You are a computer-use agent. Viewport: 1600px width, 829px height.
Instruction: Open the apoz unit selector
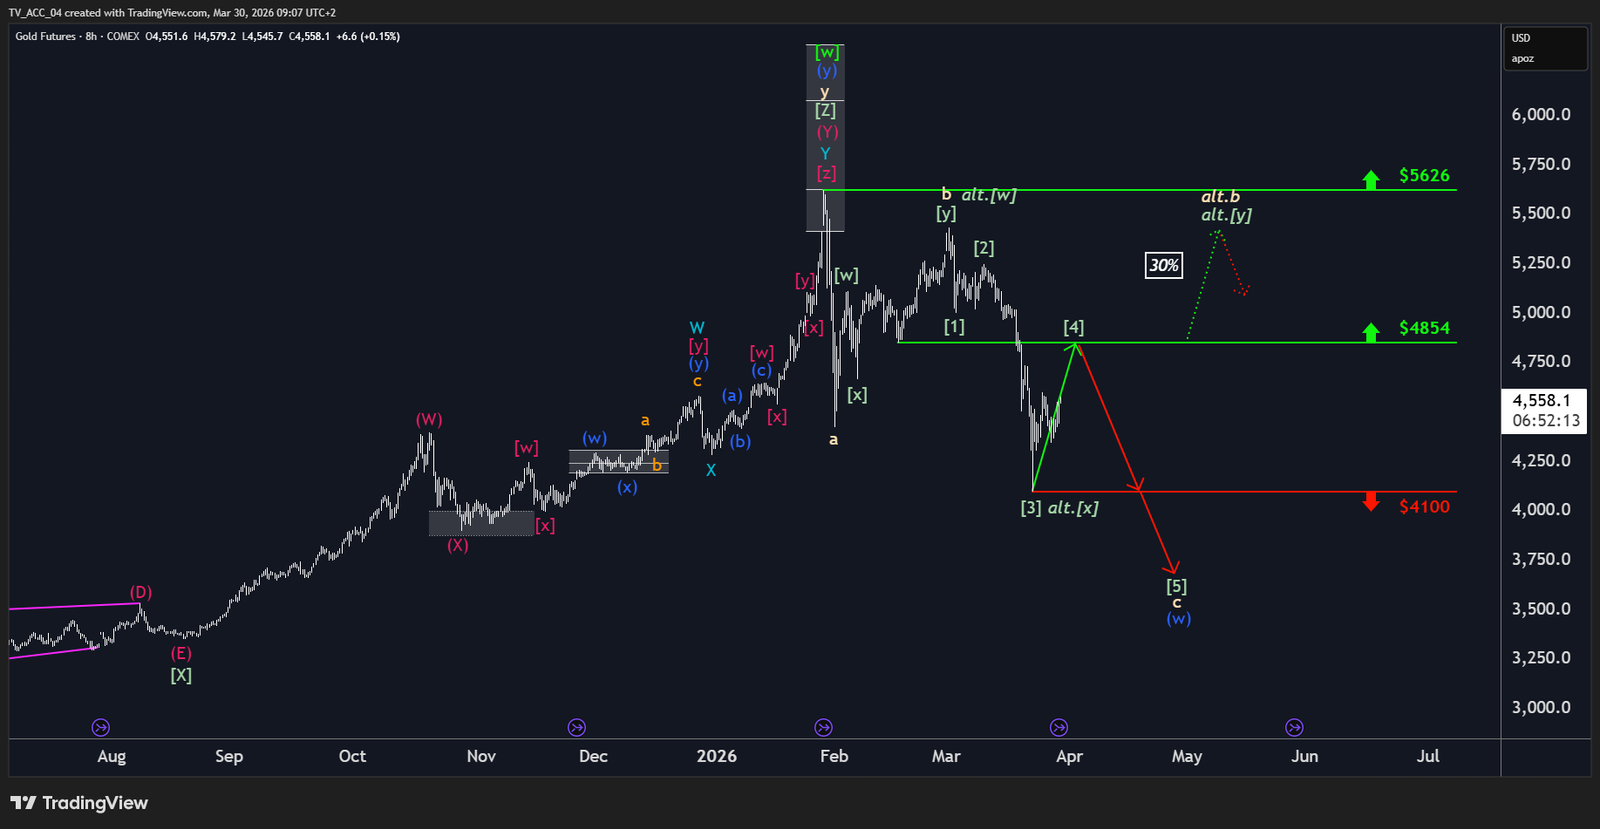point(1522,59)
